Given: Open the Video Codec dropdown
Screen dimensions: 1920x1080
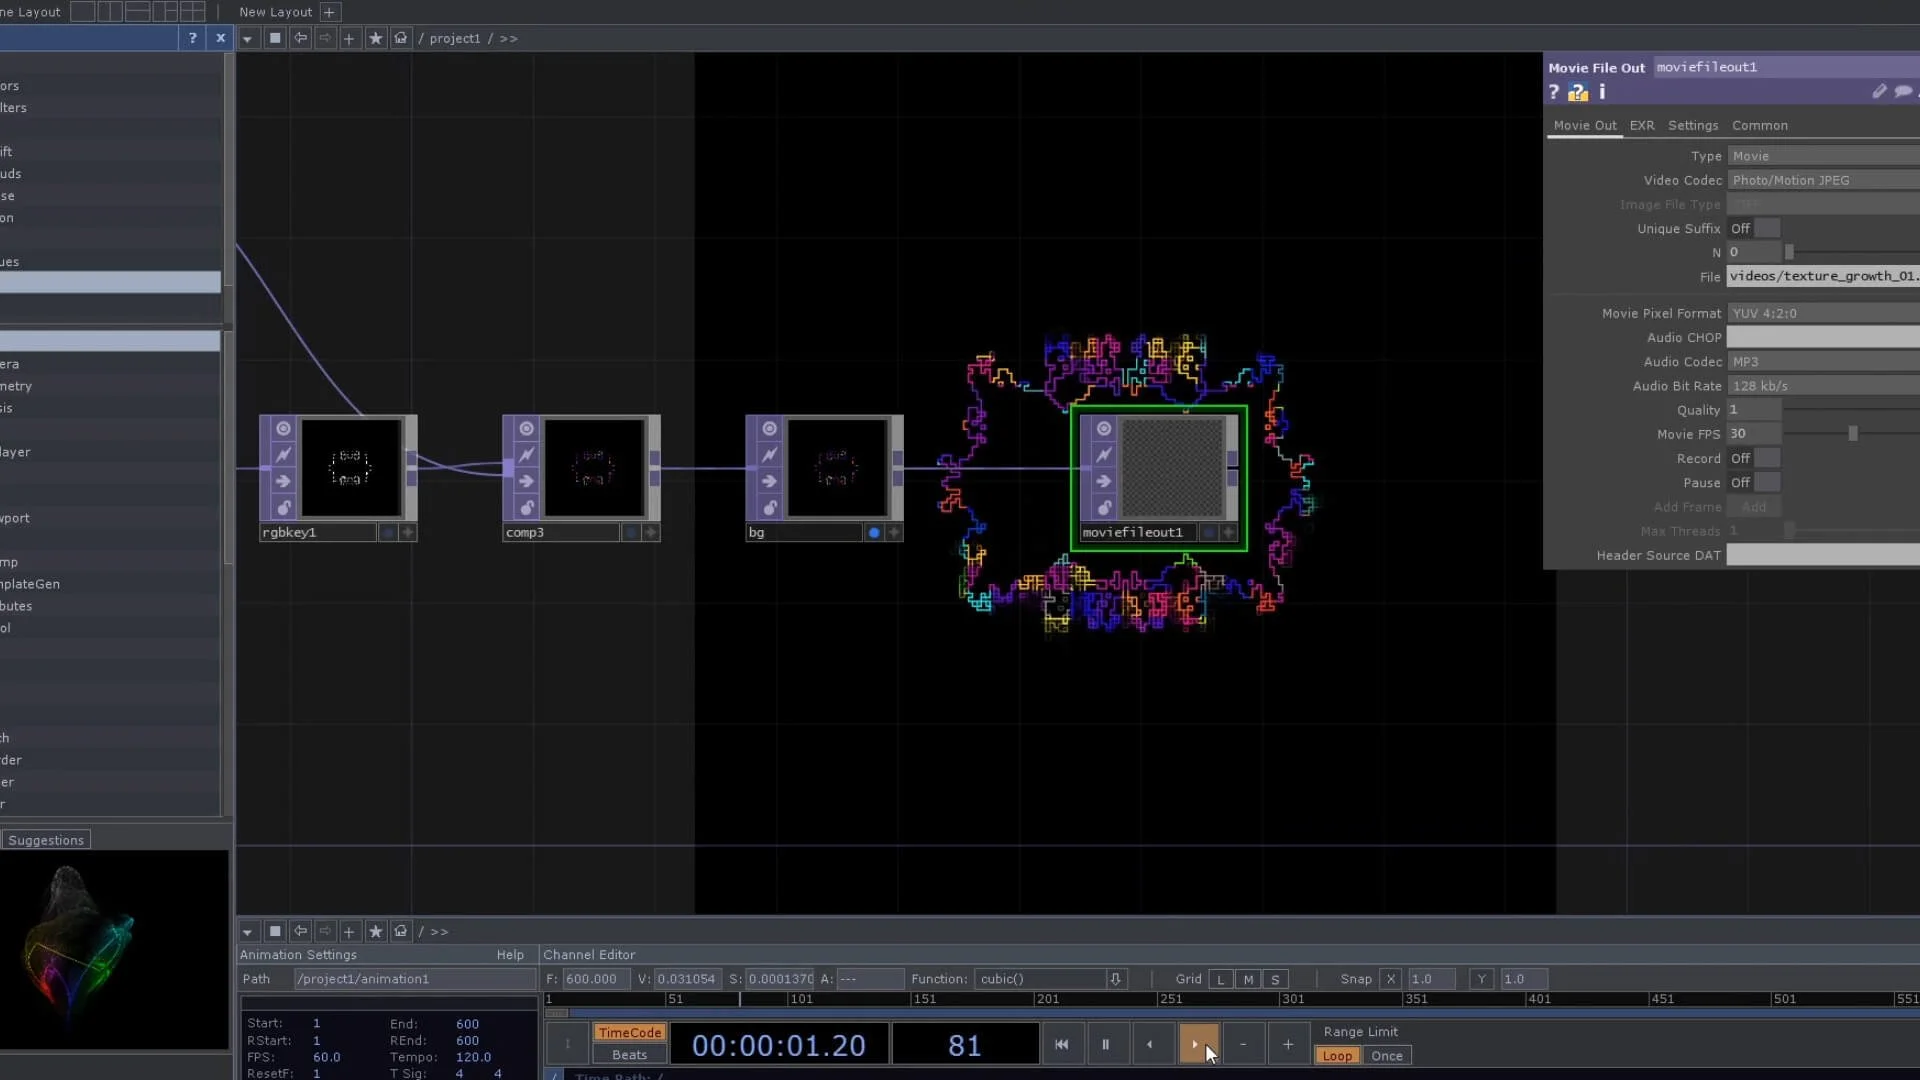Looking at the screenshot, I should point(1822,180).
